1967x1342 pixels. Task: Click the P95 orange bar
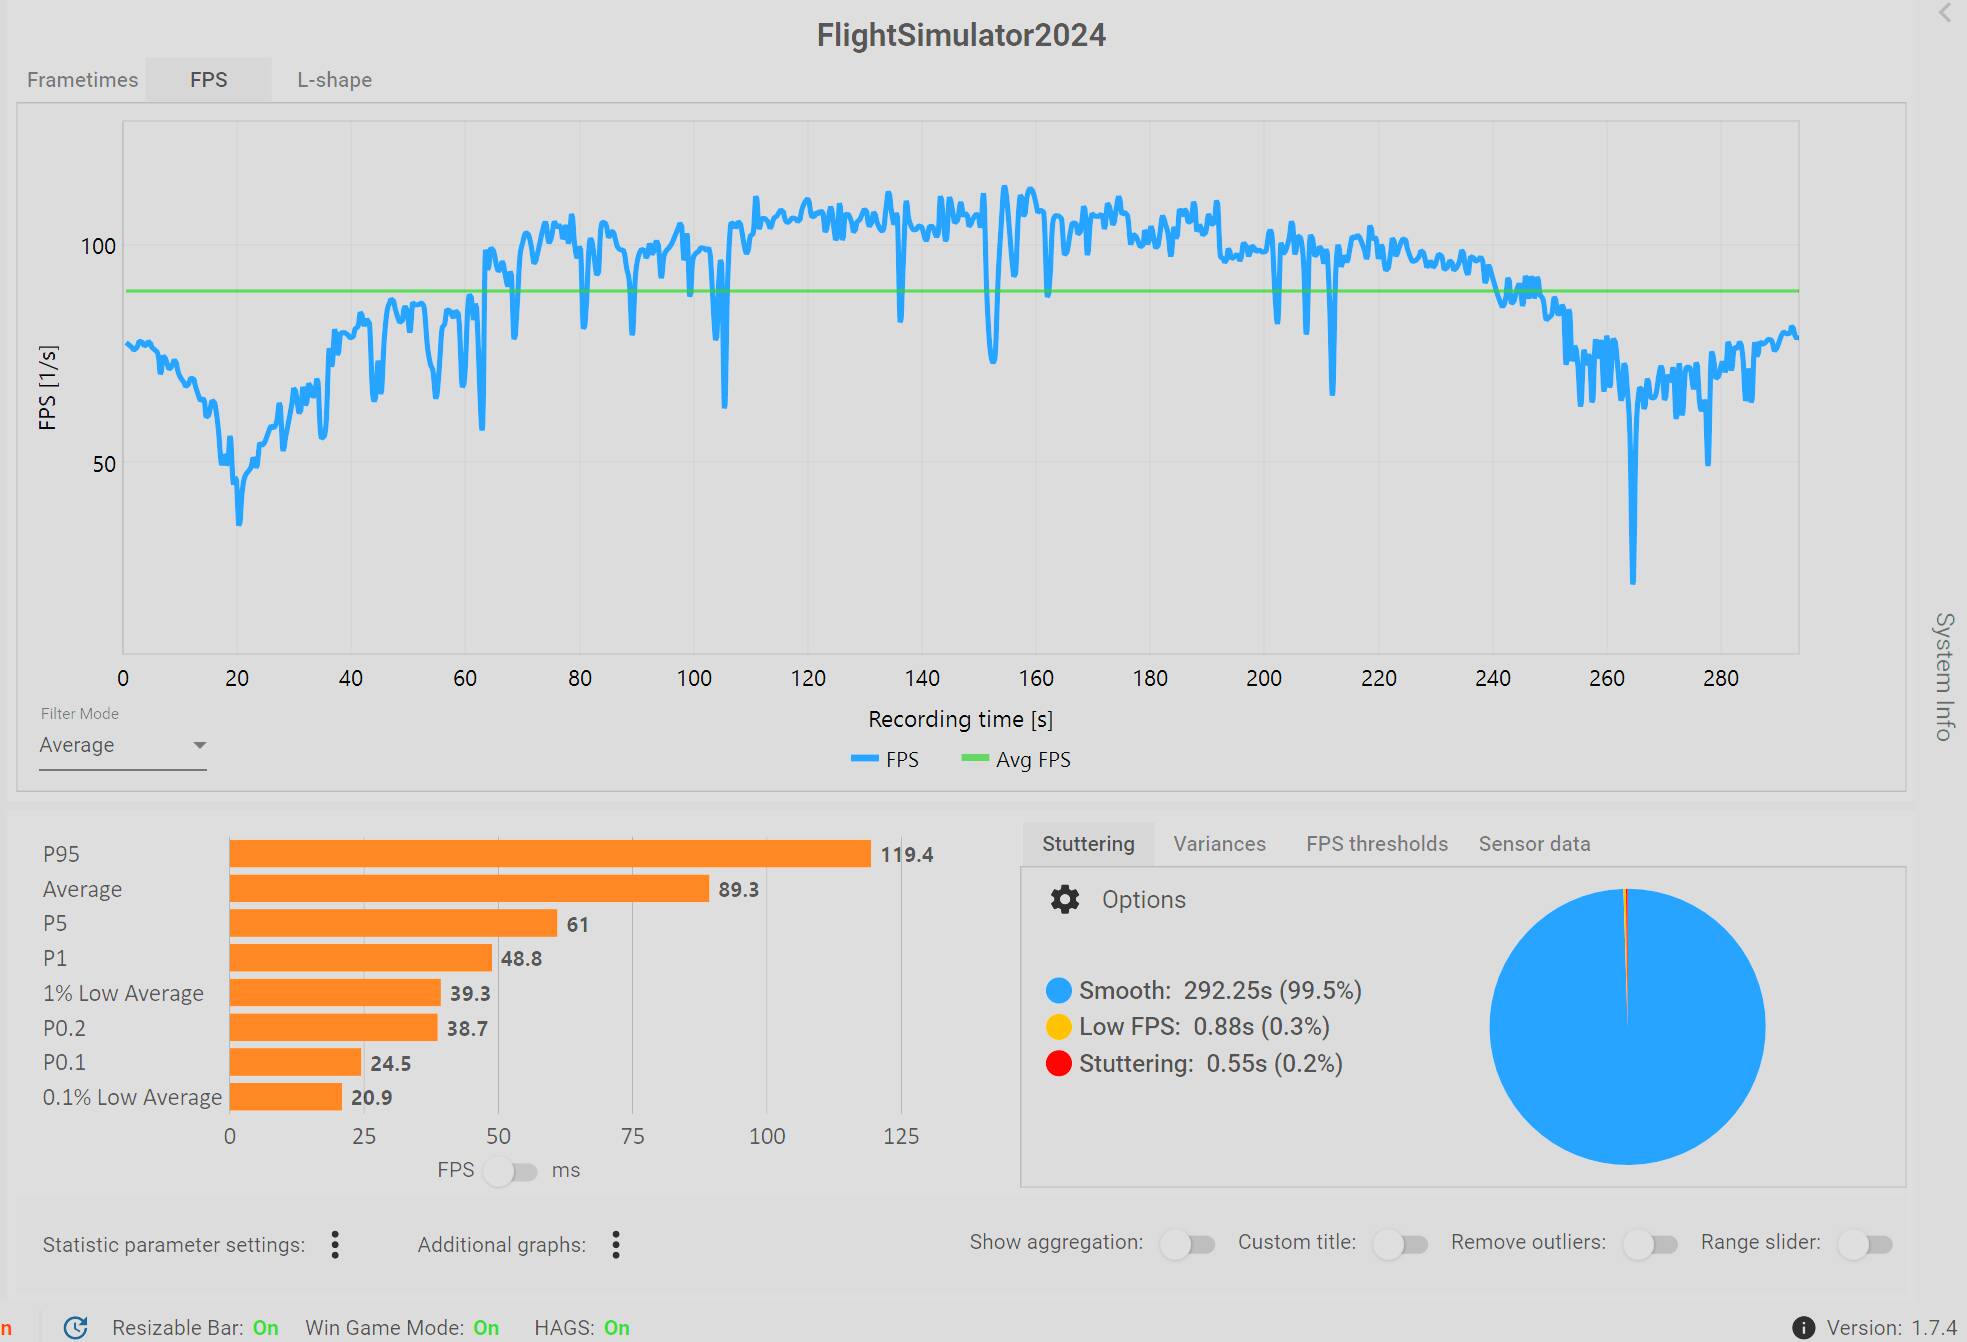tap(550, 854)
